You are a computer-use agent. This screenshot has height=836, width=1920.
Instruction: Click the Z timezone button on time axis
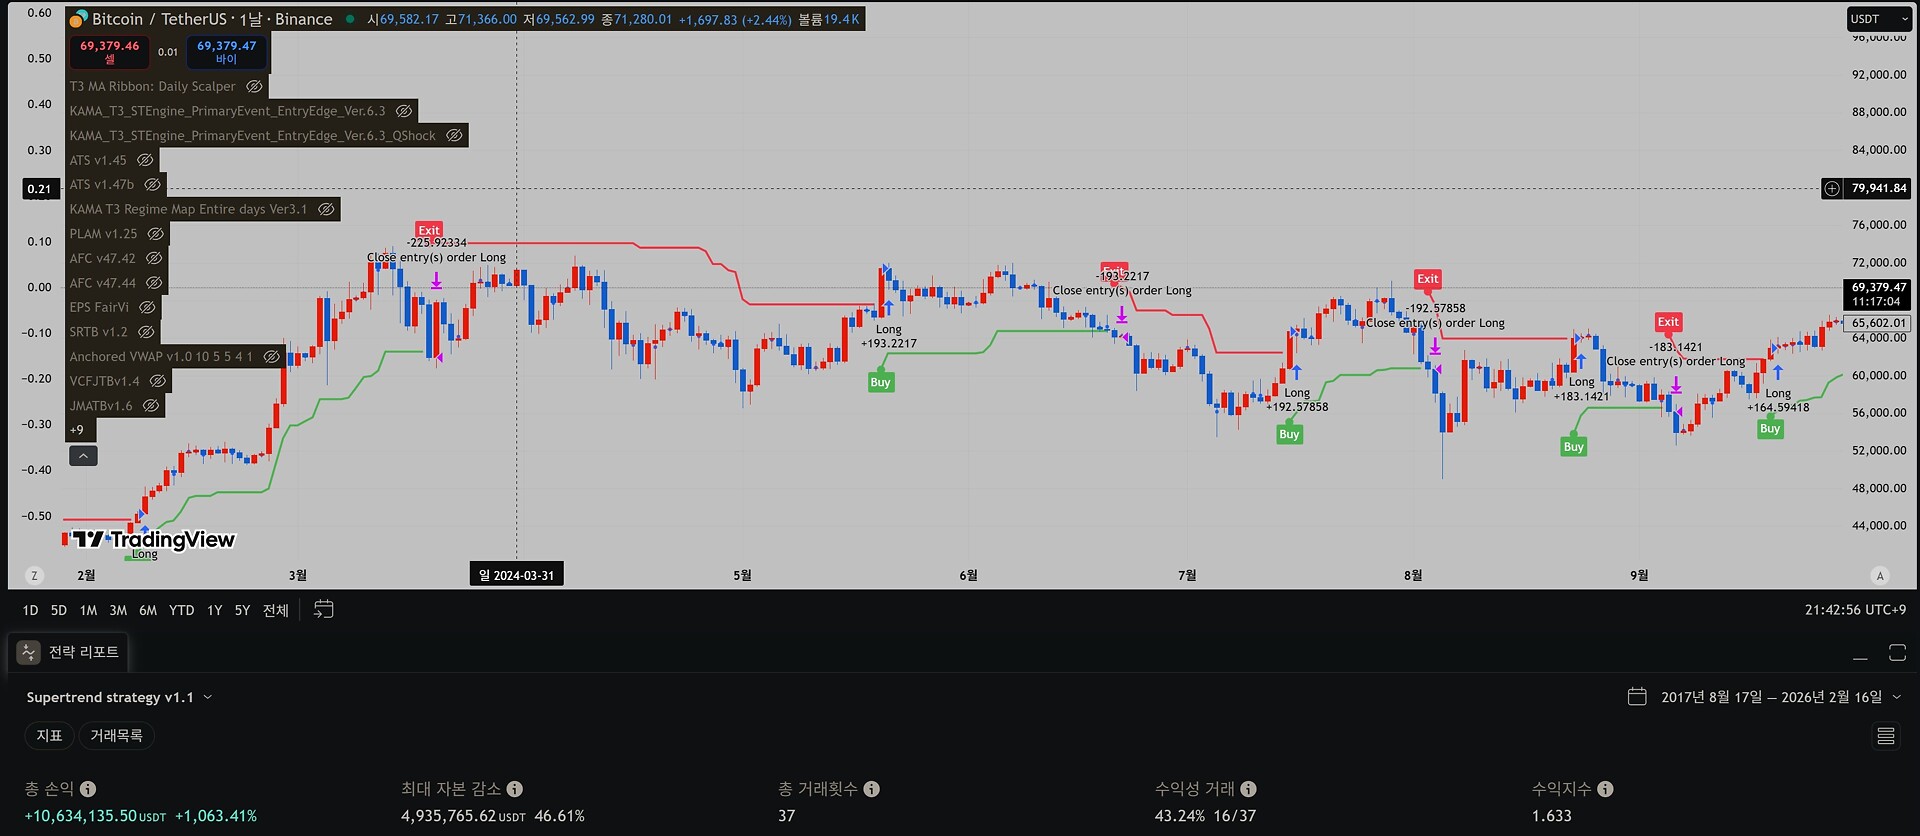(35, 575)
